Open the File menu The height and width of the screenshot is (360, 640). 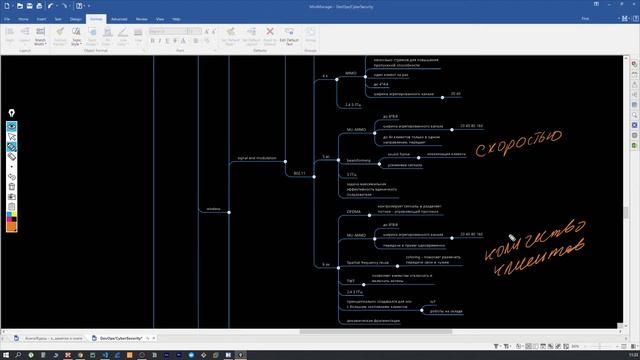7,19
